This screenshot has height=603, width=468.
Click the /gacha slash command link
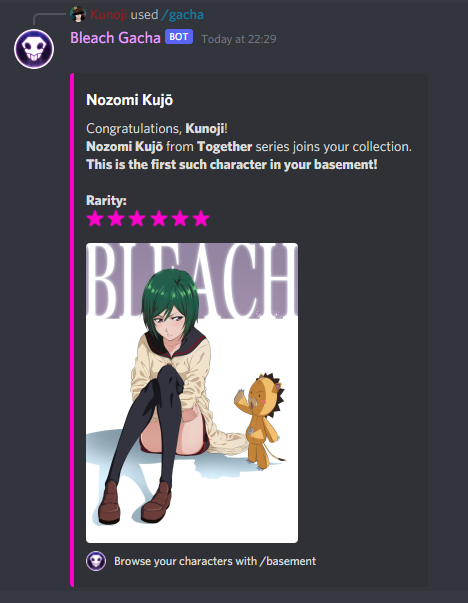point(182,15)
